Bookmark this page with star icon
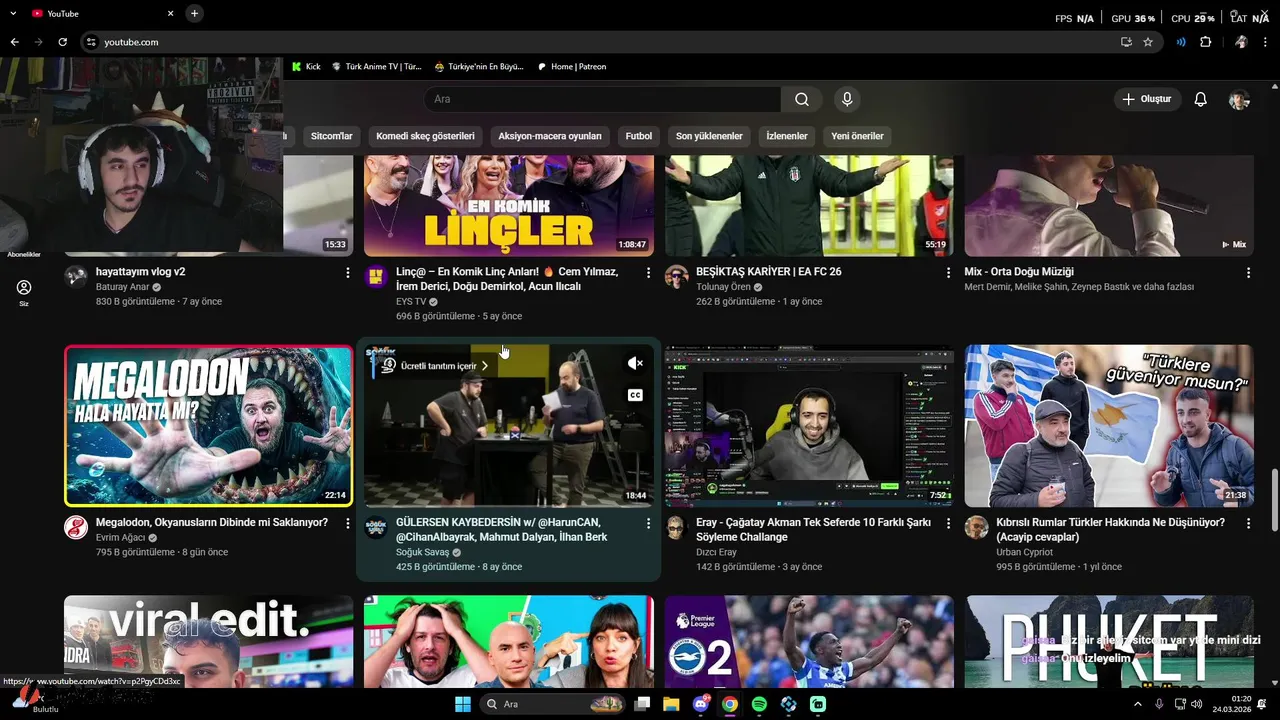Screen dimensions: 1280x720 click(x=1148, y=42)
